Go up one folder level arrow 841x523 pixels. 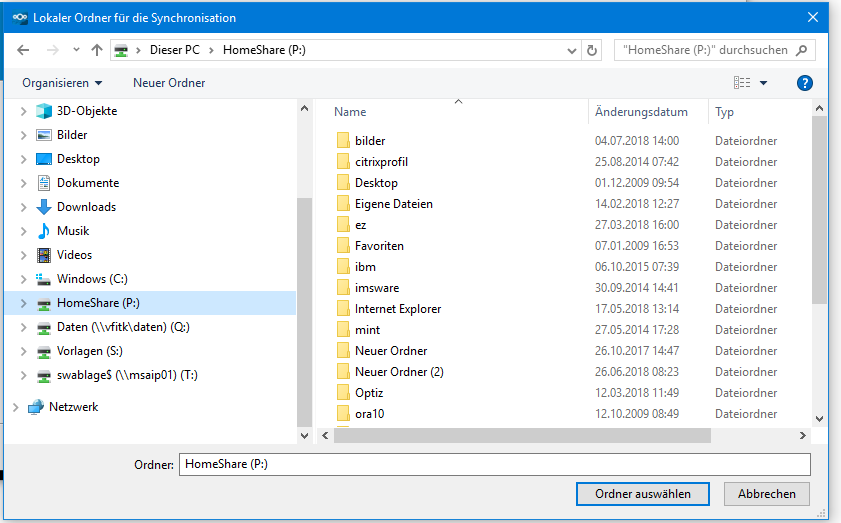[97, 50]
